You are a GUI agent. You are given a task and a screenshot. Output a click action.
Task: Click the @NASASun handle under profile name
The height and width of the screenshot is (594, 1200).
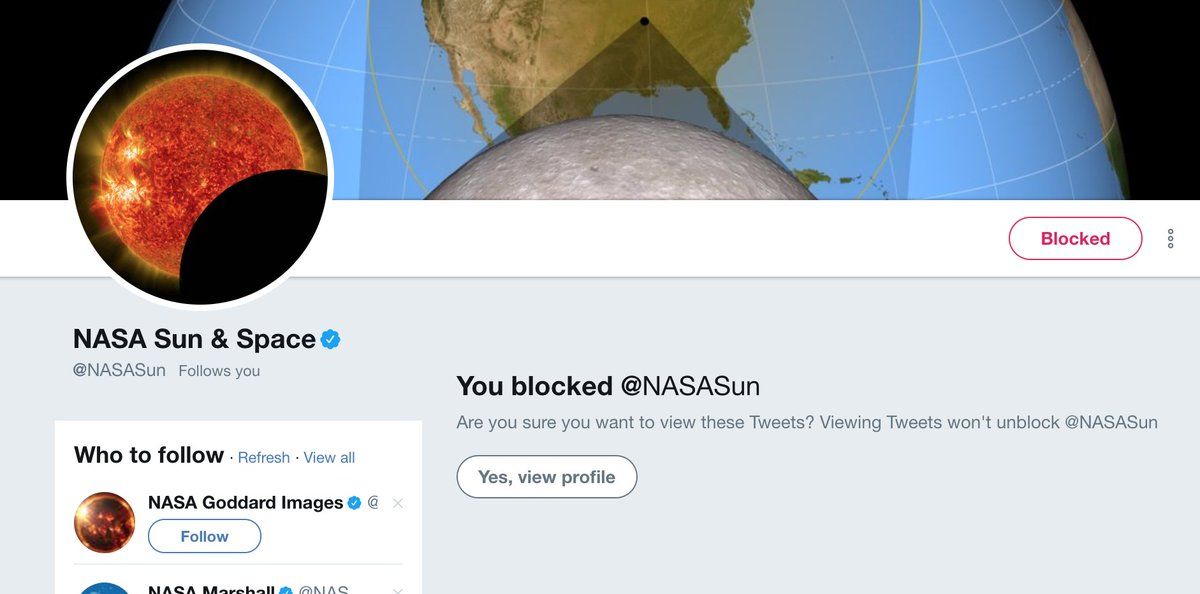(119, 370)
